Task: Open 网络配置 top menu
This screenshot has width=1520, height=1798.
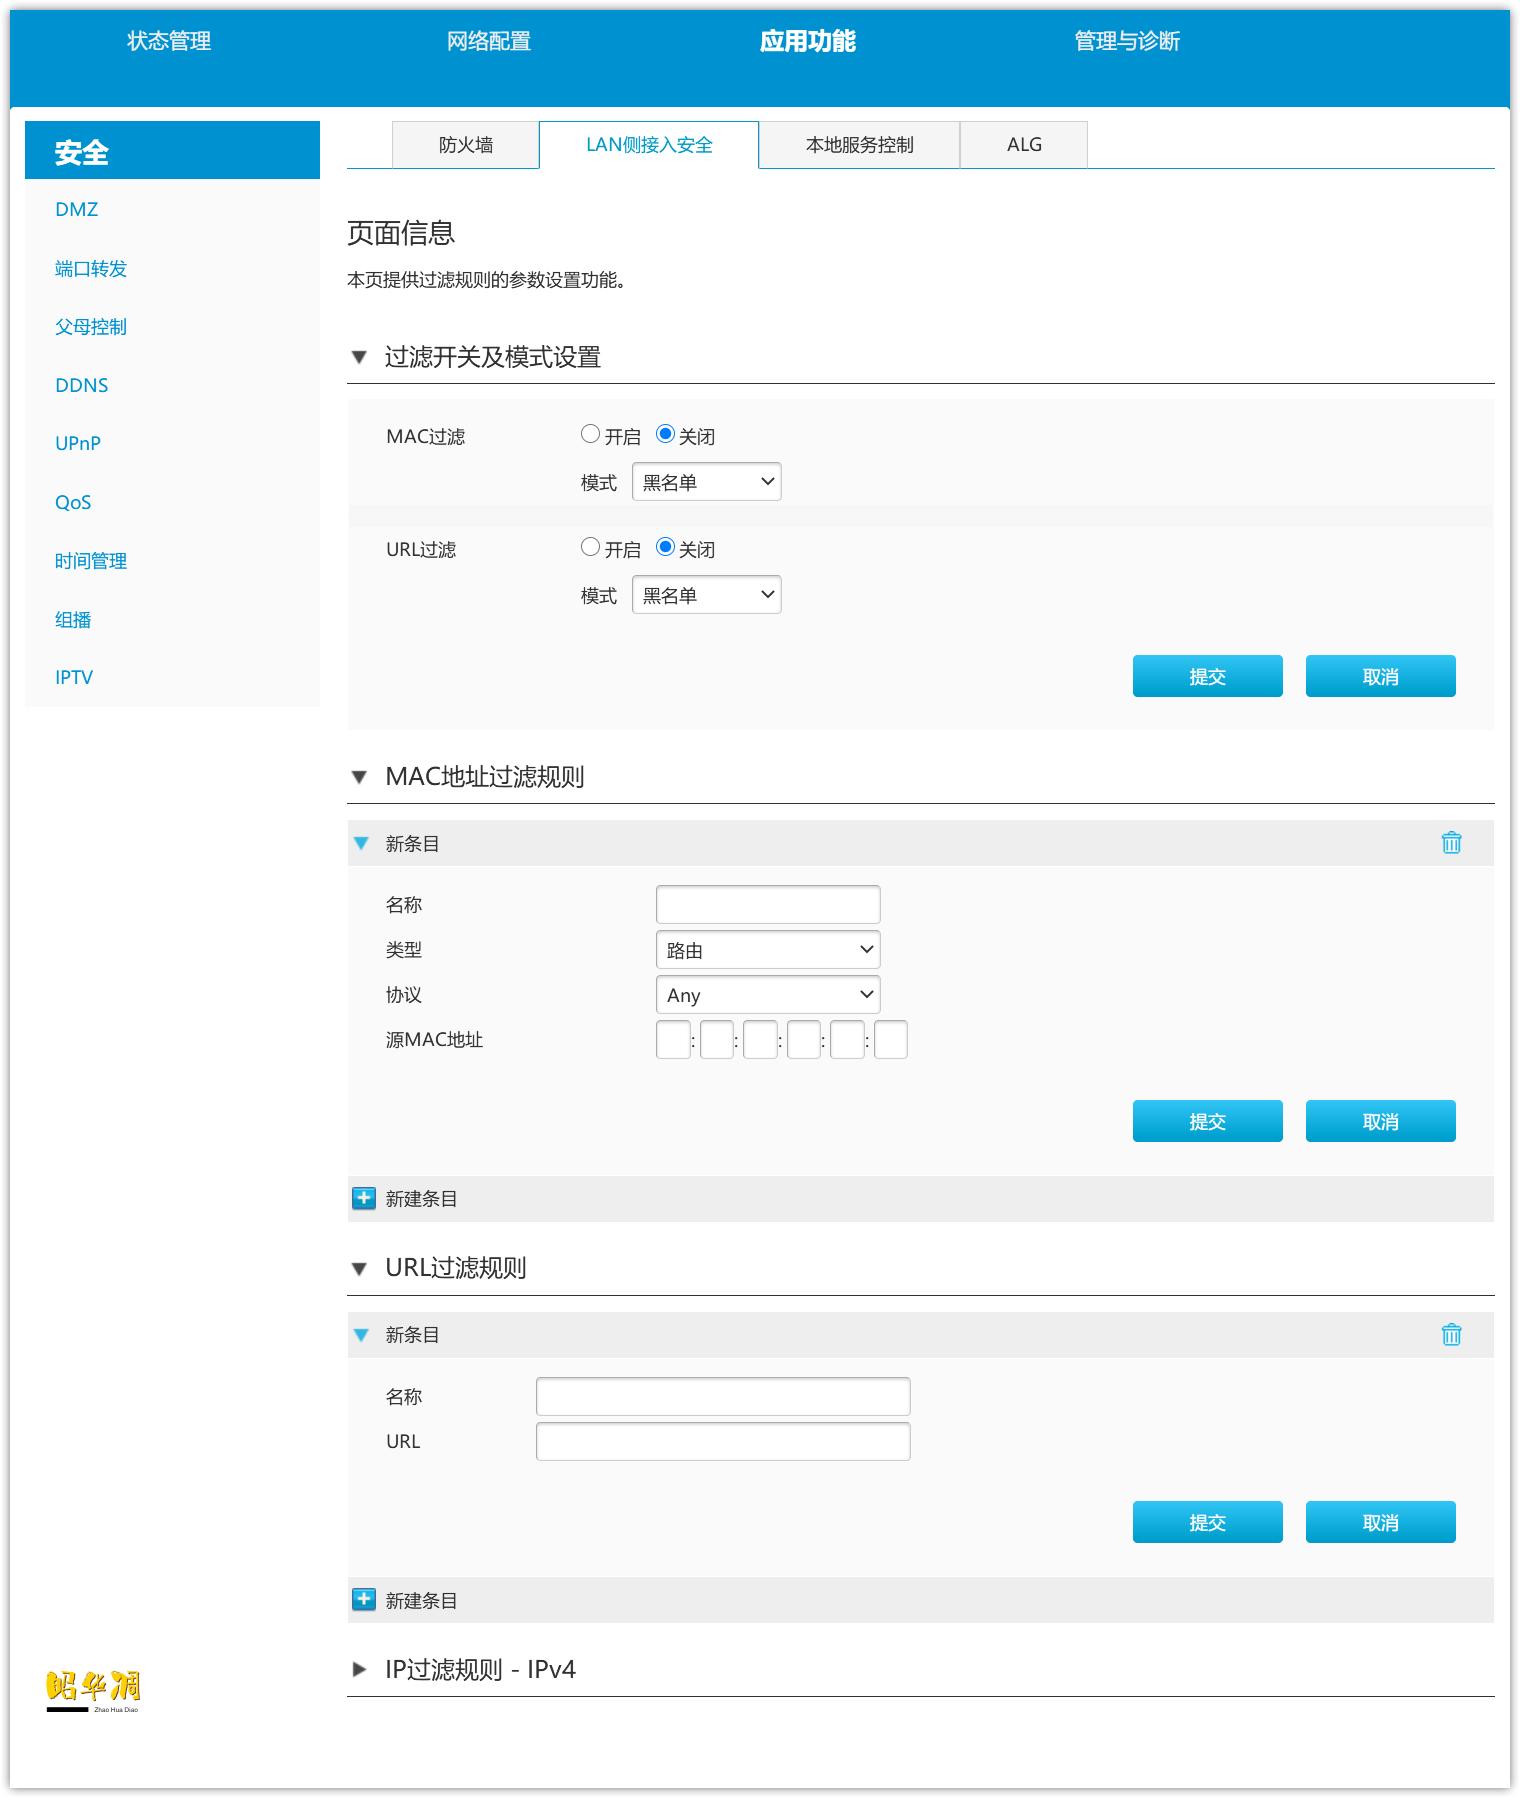Action: tap(489, 41)
